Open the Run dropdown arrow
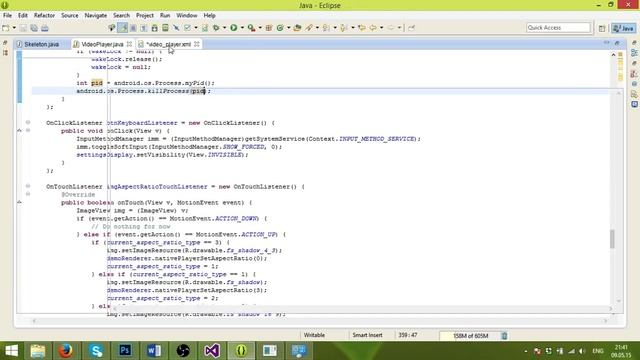 (x=242, y=28)
